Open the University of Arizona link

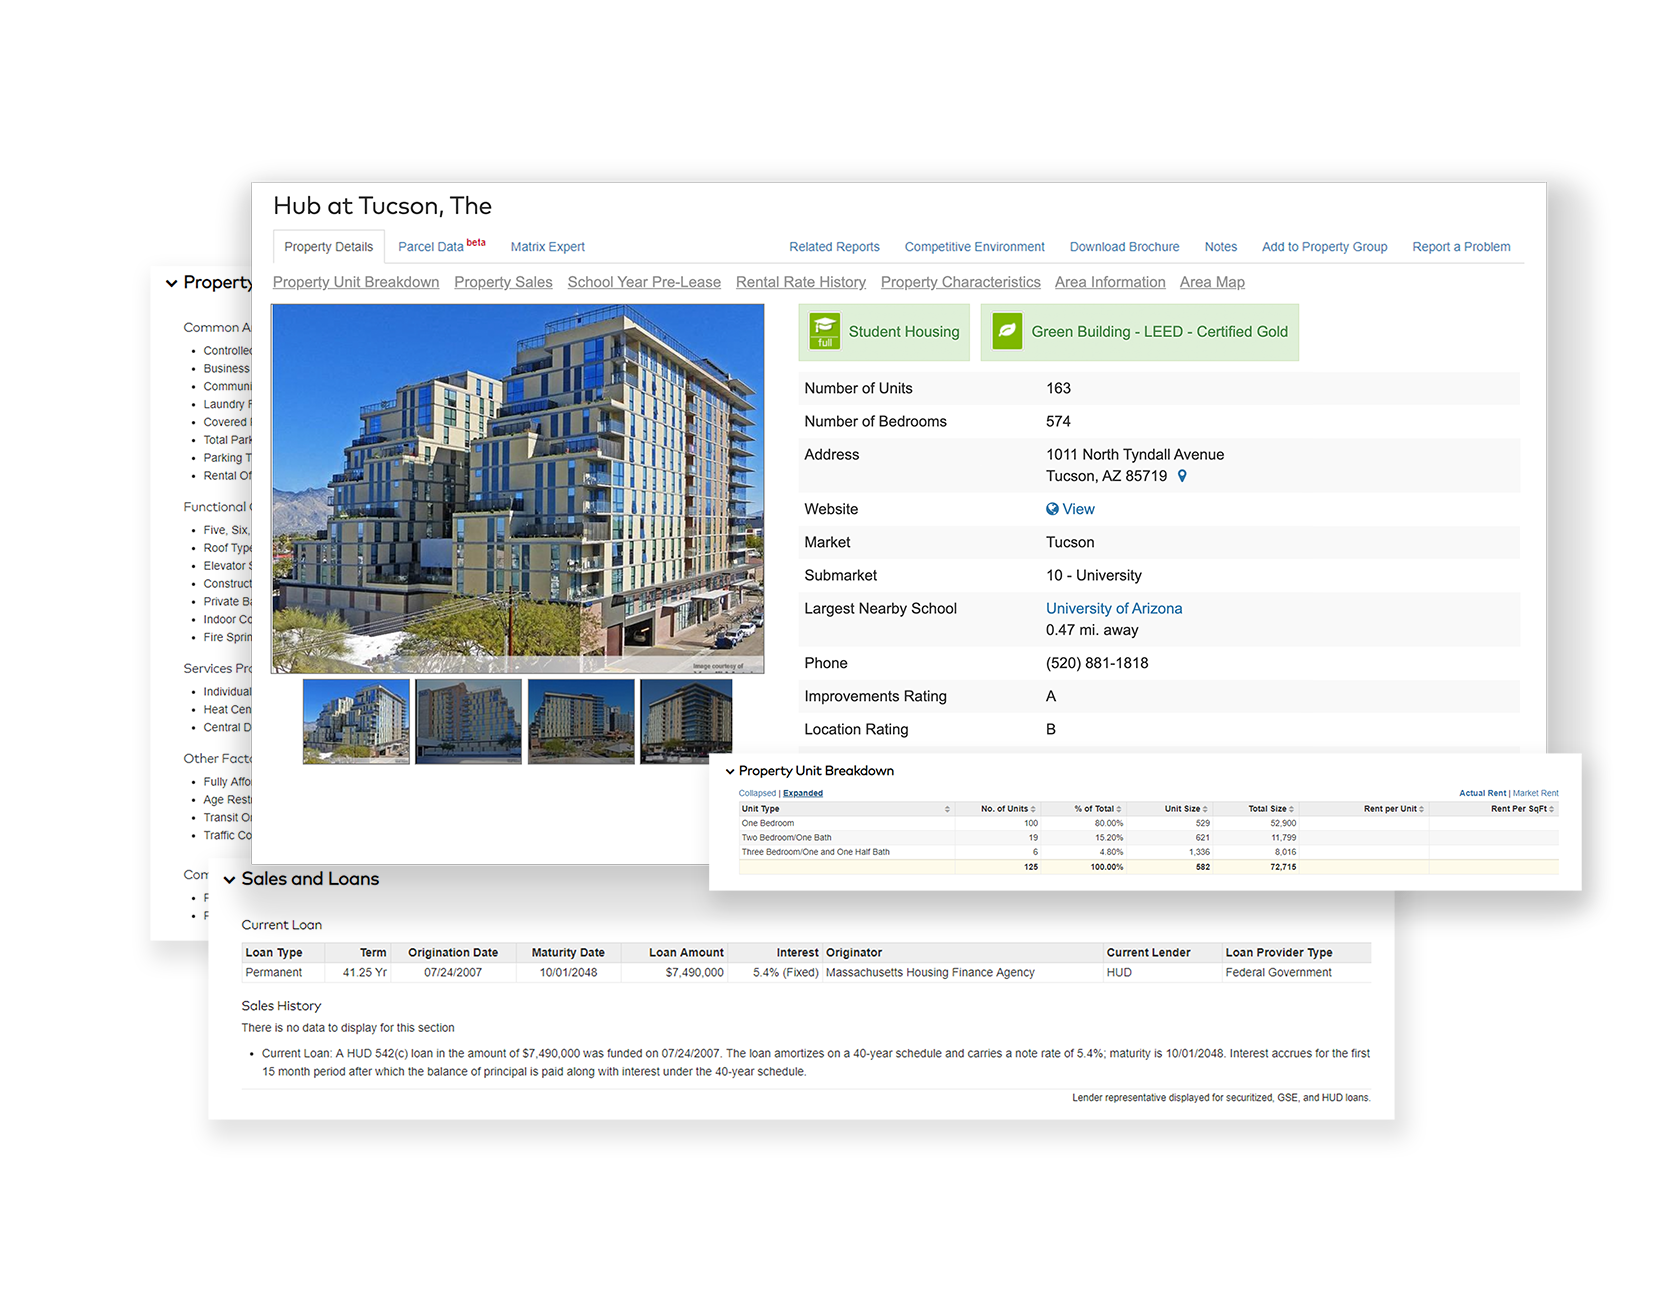1113,608
